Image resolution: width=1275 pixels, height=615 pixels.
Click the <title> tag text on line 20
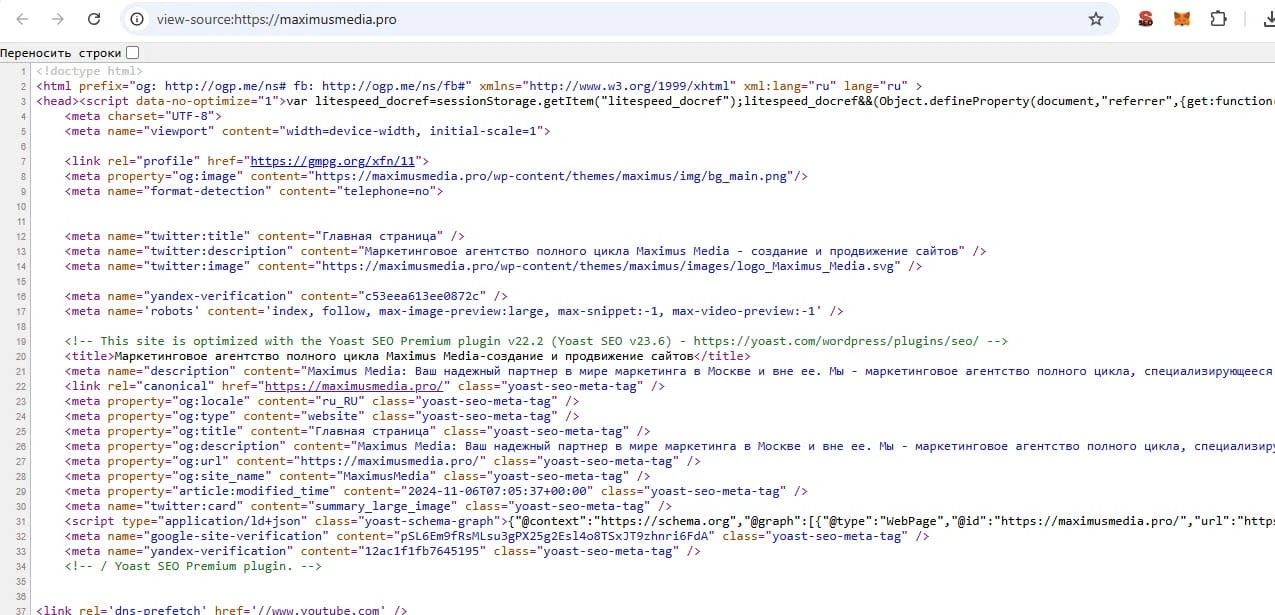[407, 356]
